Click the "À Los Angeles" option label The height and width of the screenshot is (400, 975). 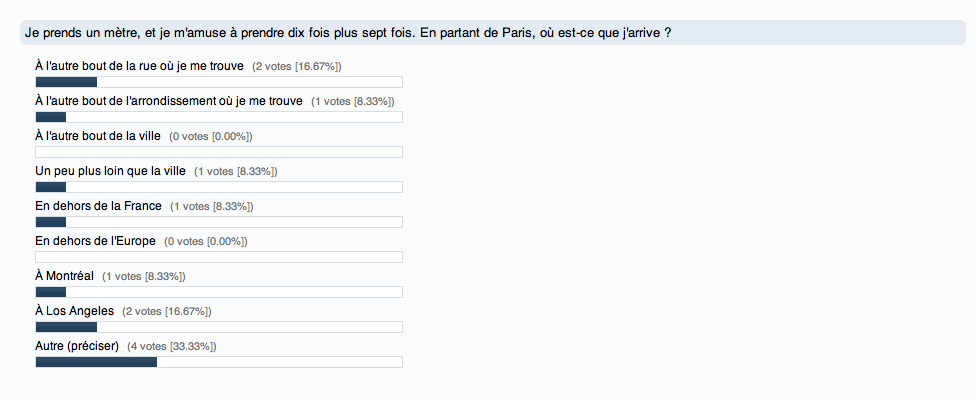(74, 311)
